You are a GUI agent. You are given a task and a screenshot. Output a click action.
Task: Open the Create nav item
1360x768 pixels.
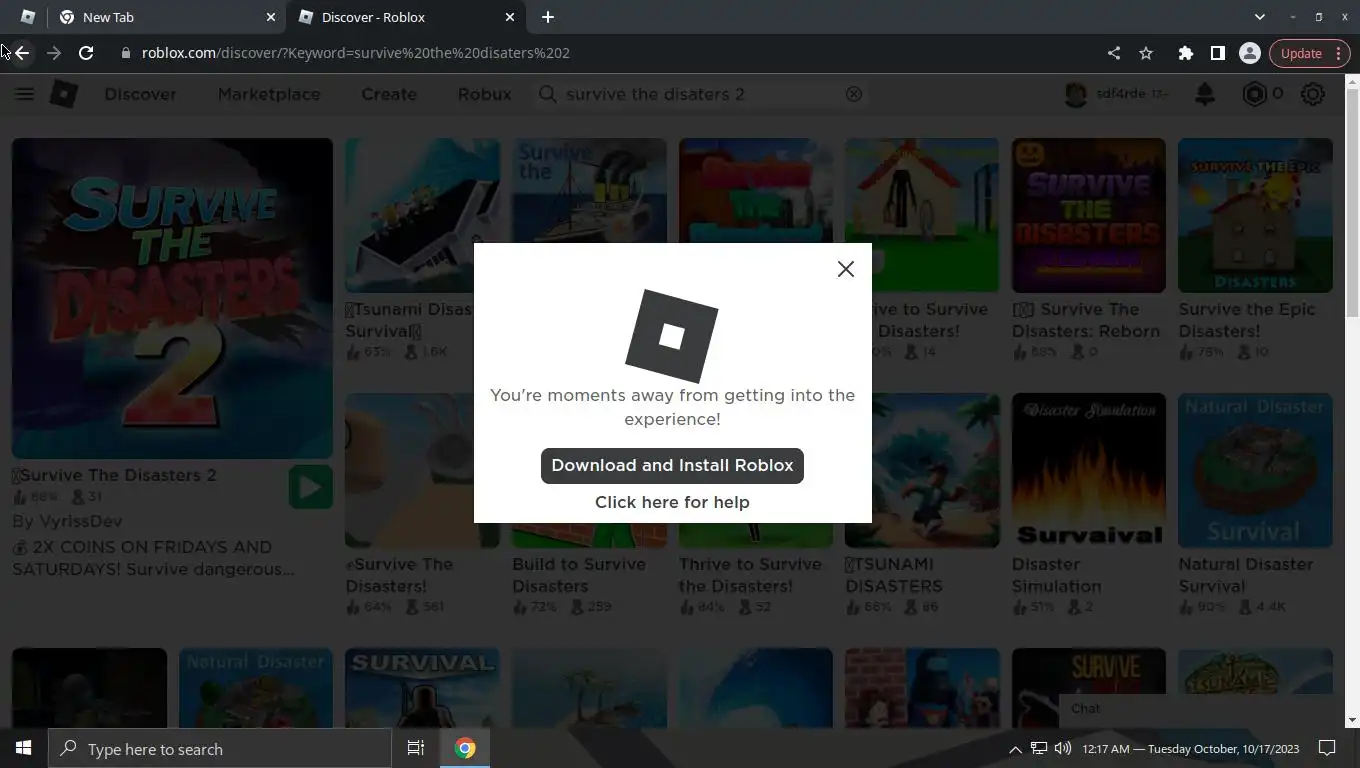[389, 94]
